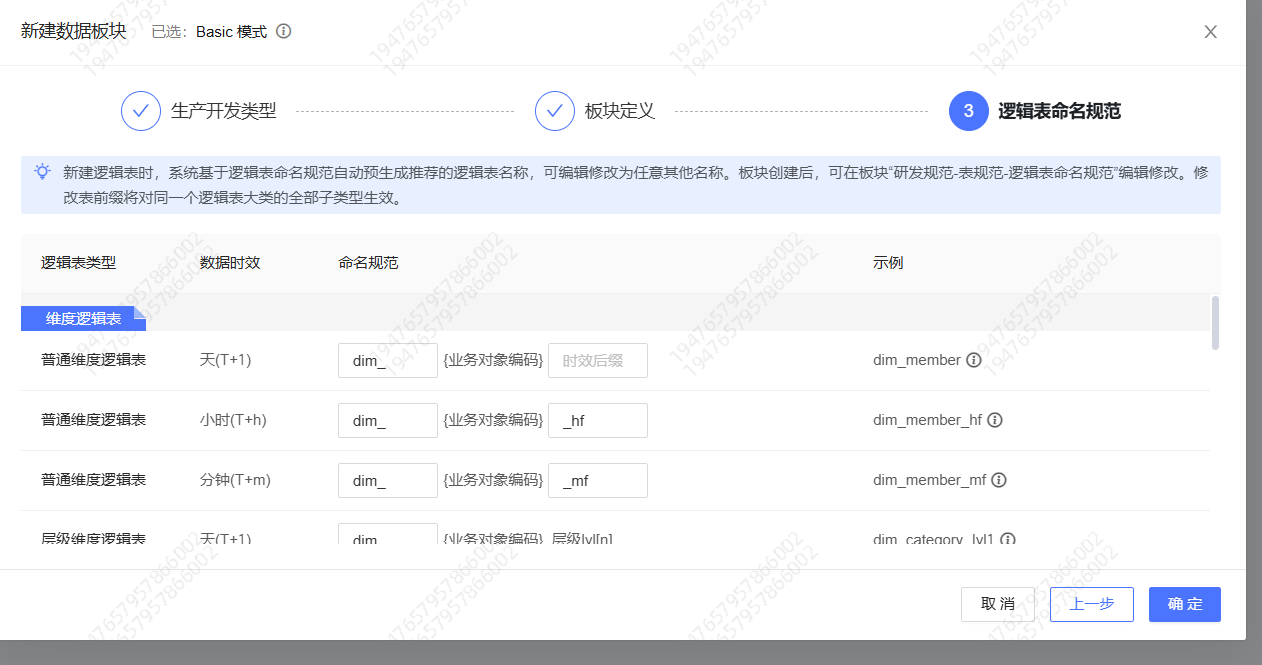This screenshot has width=1262, height=665.
Task: Click the lightbulb icon in the tip banner
Action: click(x=41, y=172)
